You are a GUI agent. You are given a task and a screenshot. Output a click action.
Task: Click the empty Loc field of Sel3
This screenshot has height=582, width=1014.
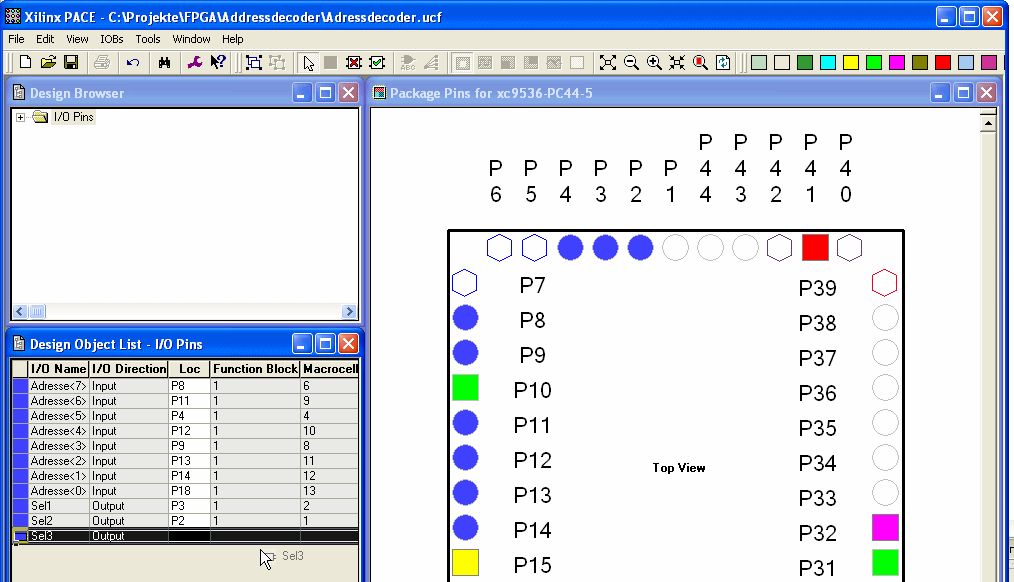coord(189,535)
